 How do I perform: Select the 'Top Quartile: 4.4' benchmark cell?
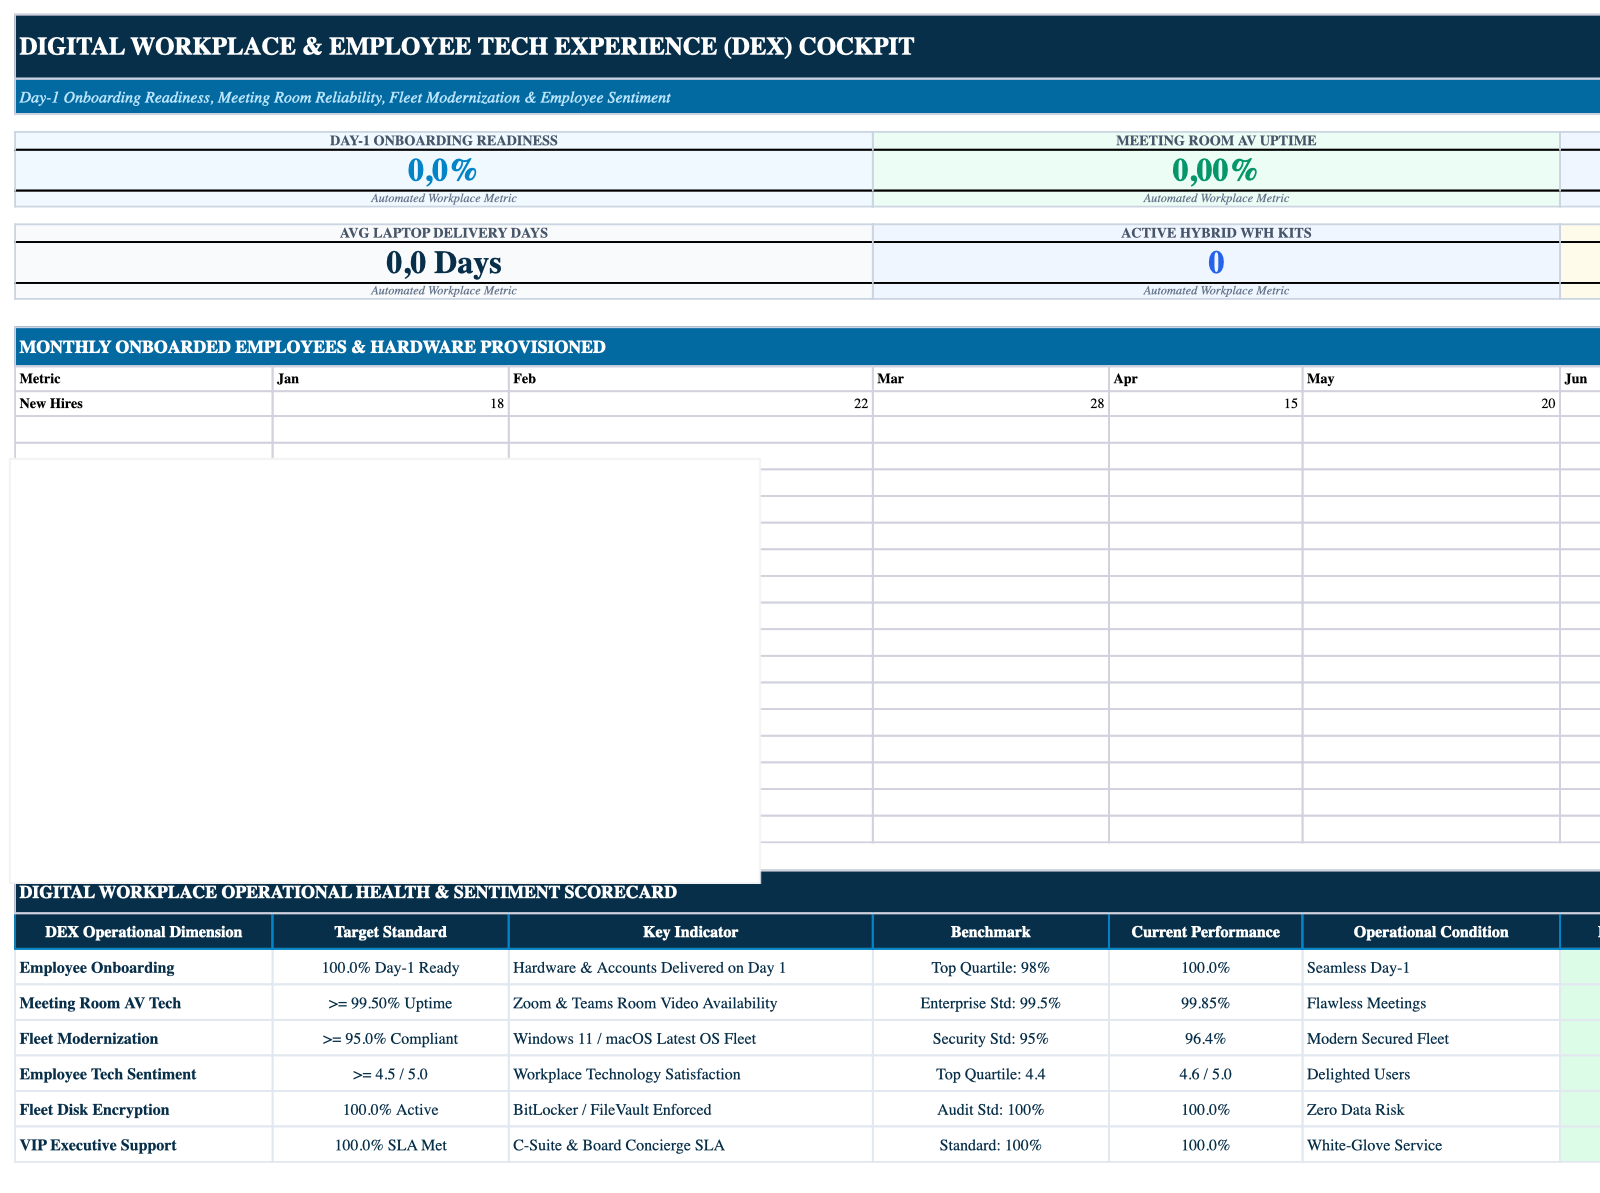pyautogui.click(x=991, y=1074)
